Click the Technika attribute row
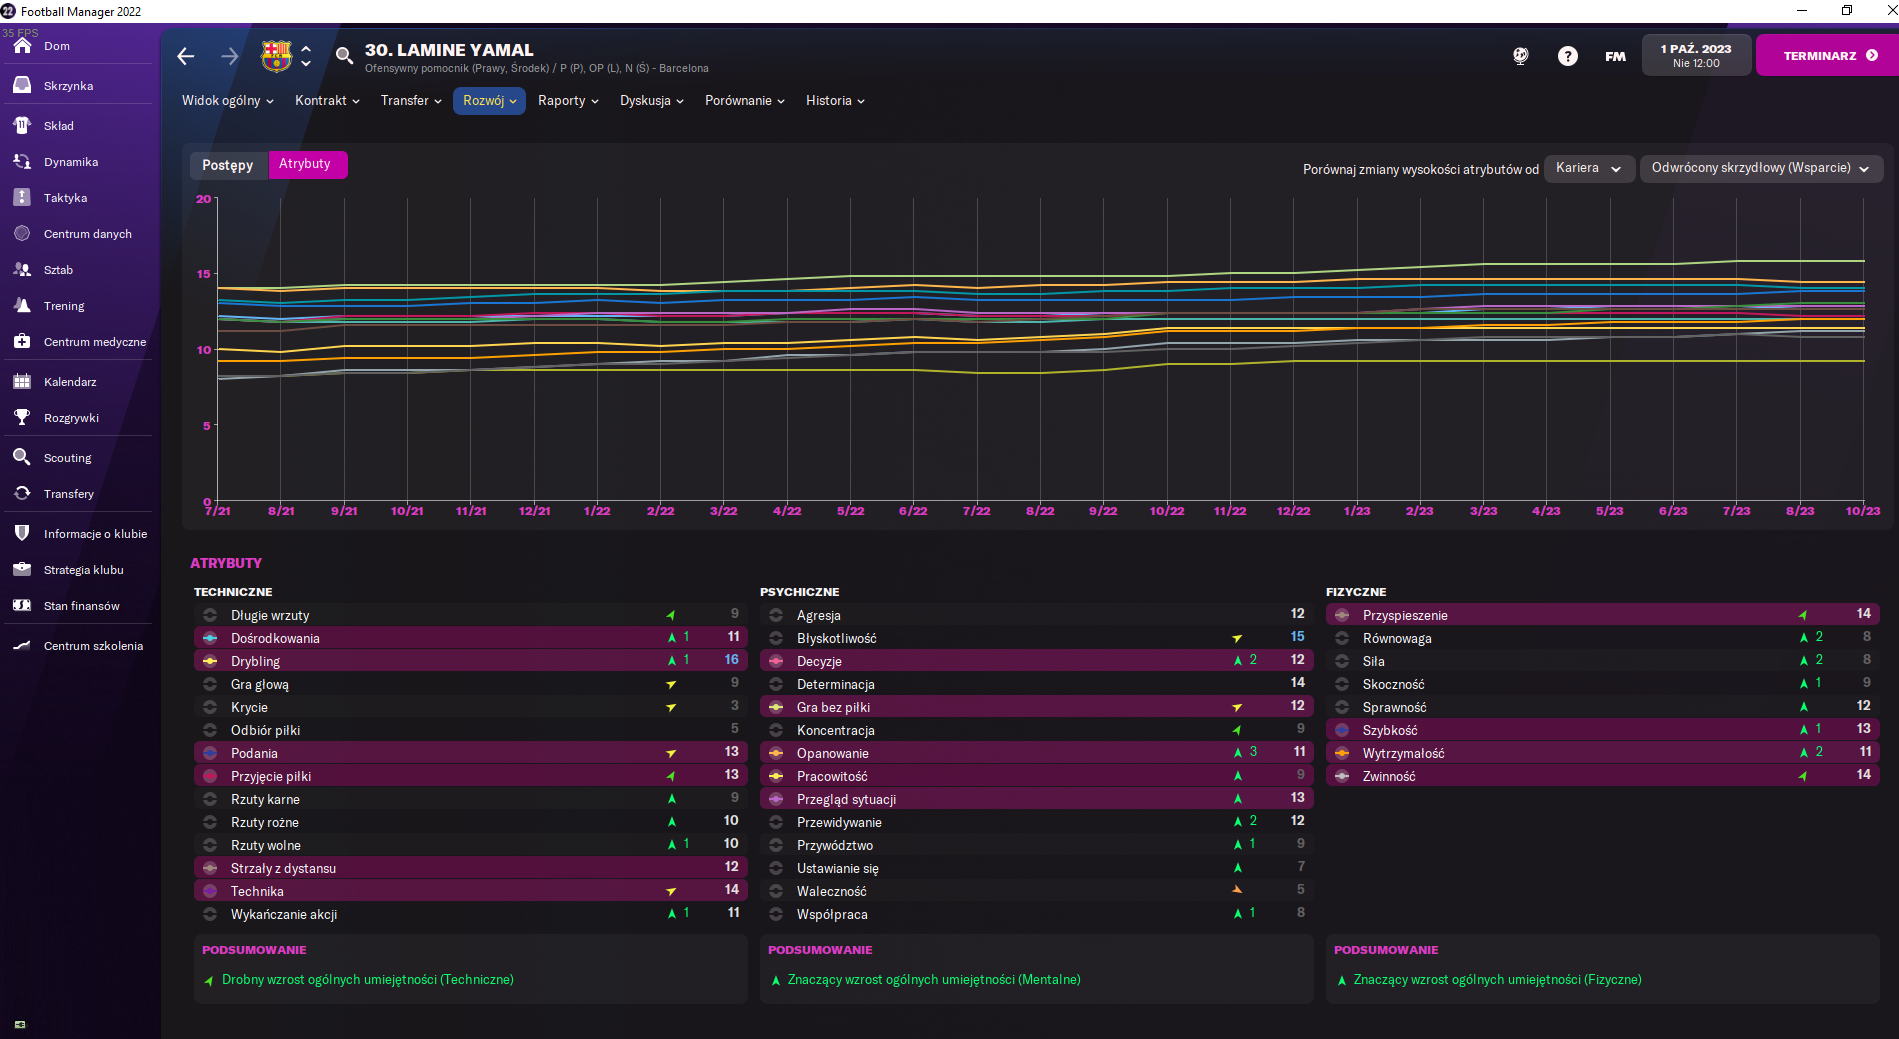 (470, 891)
